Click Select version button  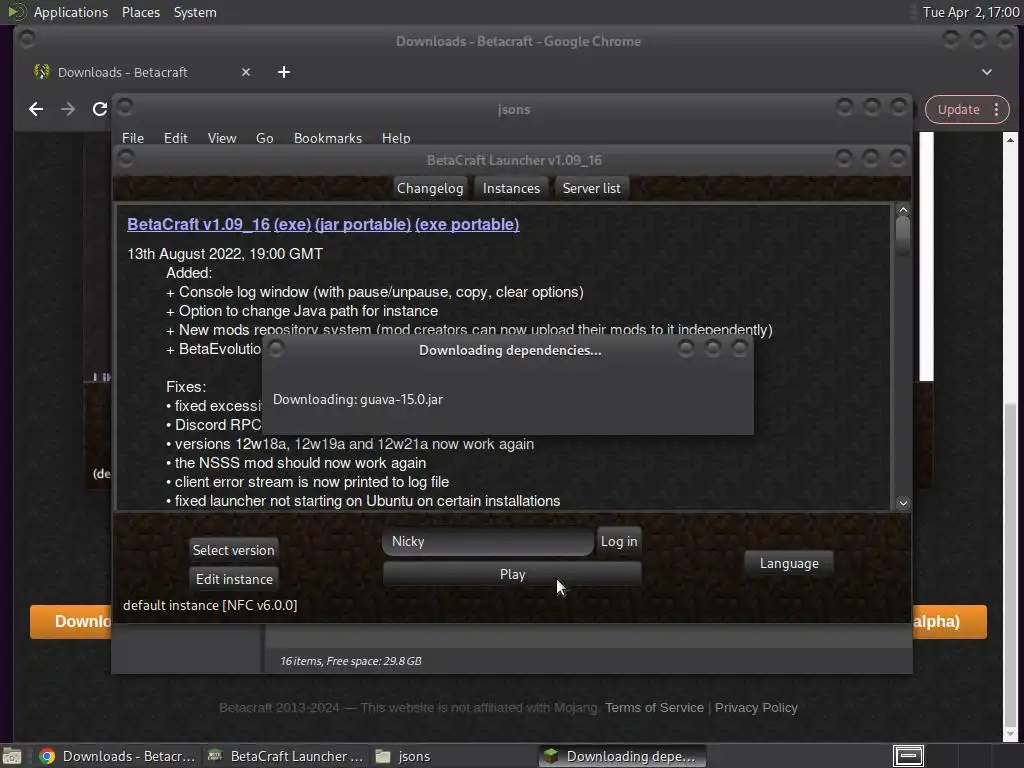coord(233,550)
